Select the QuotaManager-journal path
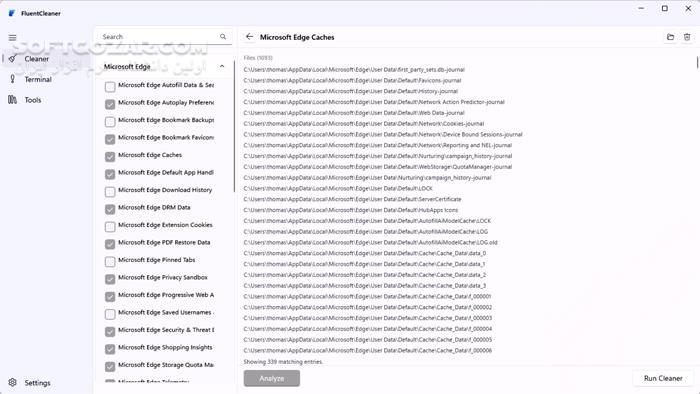Image resolution: width=700 pixels, height=394 pixels. click(x=378, y=167)
